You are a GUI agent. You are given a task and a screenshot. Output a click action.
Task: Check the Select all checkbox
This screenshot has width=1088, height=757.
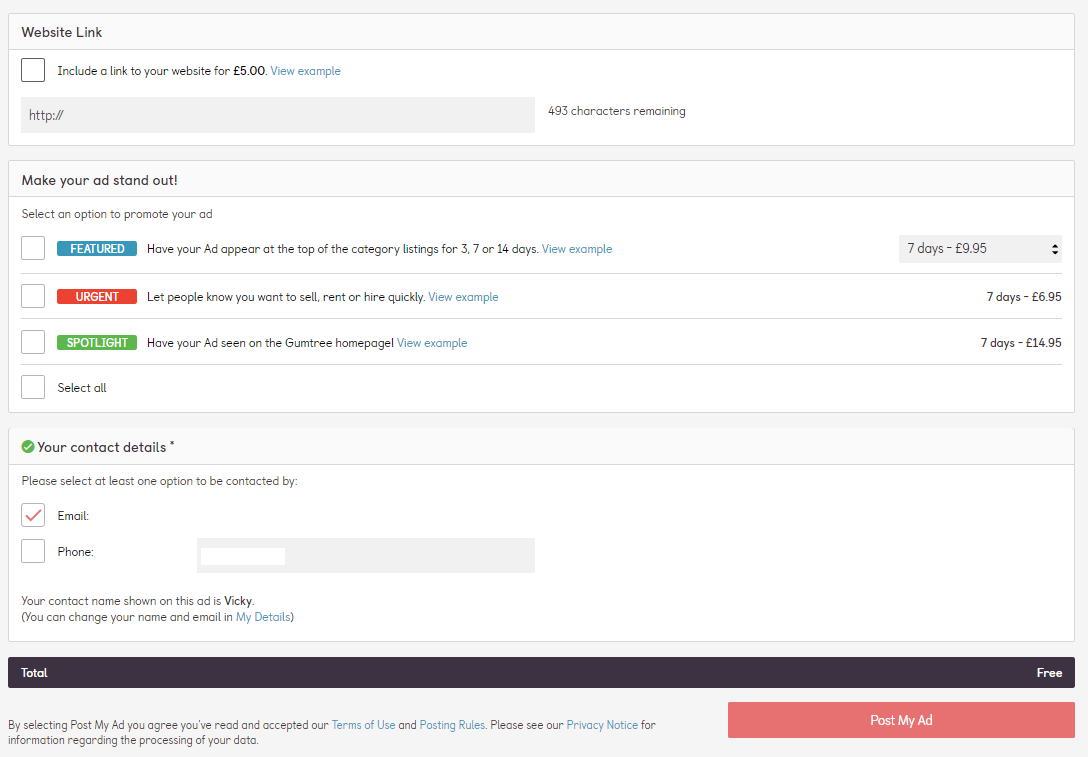(33, 387)
